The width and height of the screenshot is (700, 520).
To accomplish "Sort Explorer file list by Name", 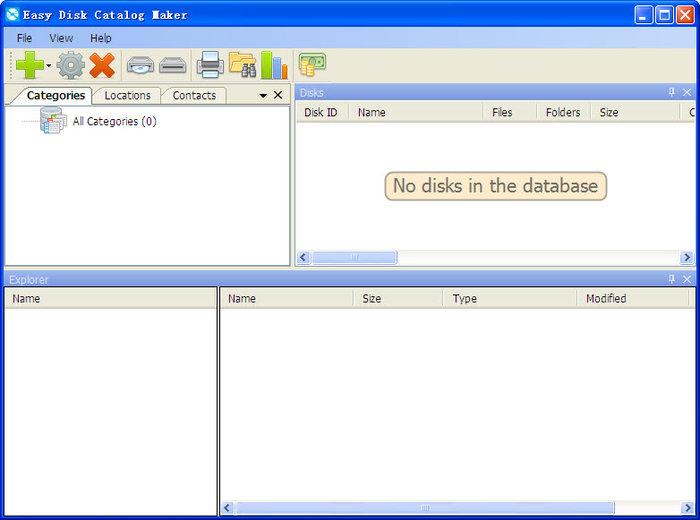I will (x=286, y=299).
